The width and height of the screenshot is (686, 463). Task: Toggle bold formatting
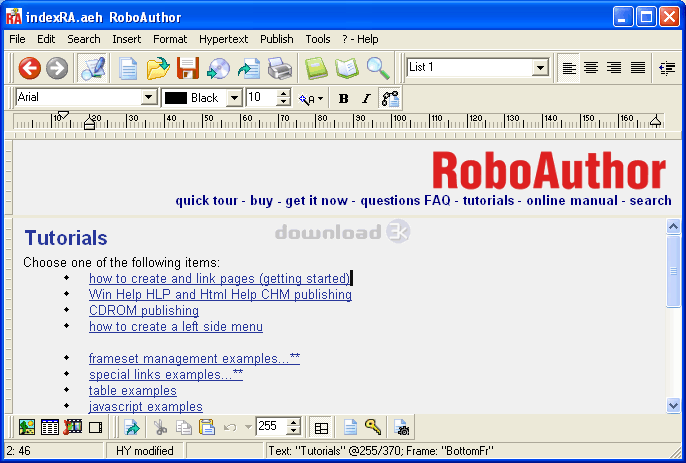[x=343, y=98]
